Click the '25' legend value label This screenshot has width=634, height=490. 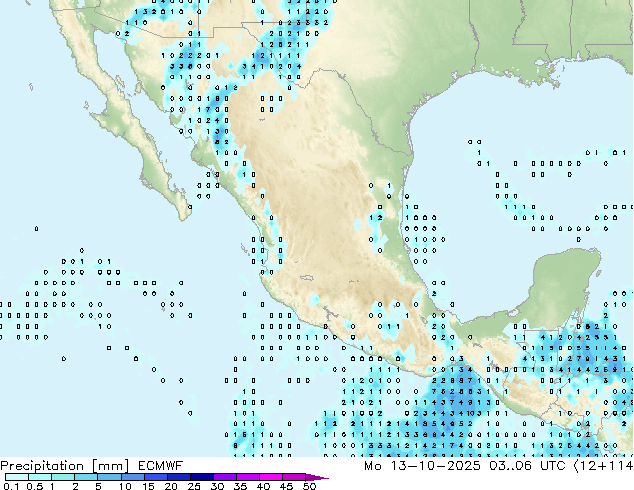click(194, 486)
